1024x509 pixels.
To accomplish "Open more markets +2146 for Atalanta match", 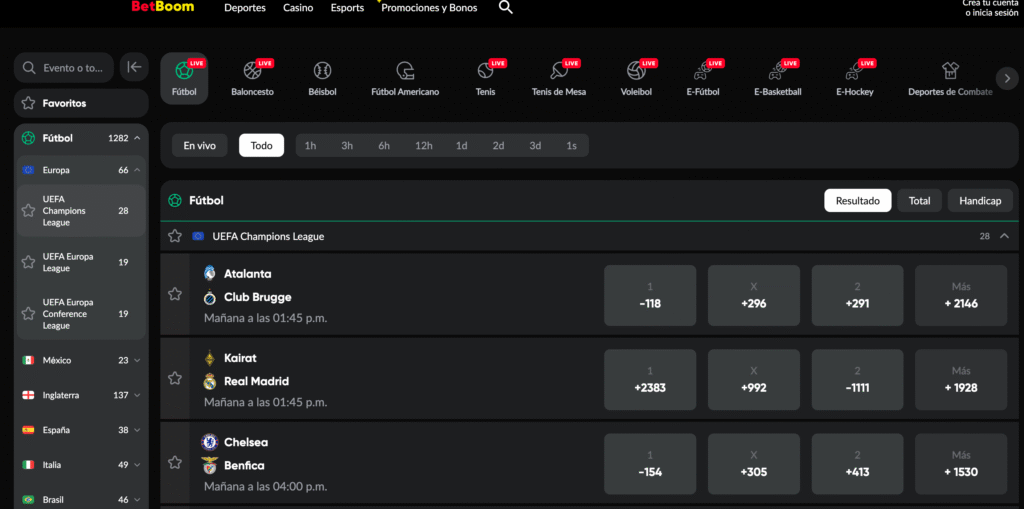I will [961, 295].
